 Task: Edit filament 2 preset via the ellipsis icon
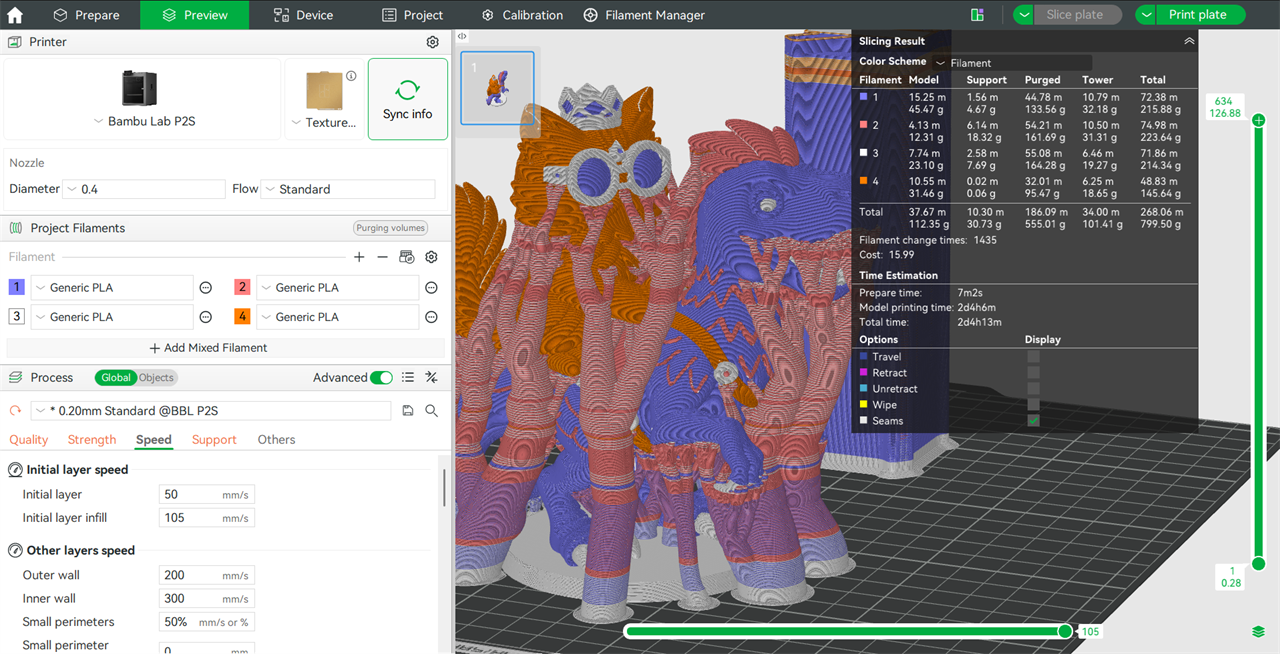431,288
